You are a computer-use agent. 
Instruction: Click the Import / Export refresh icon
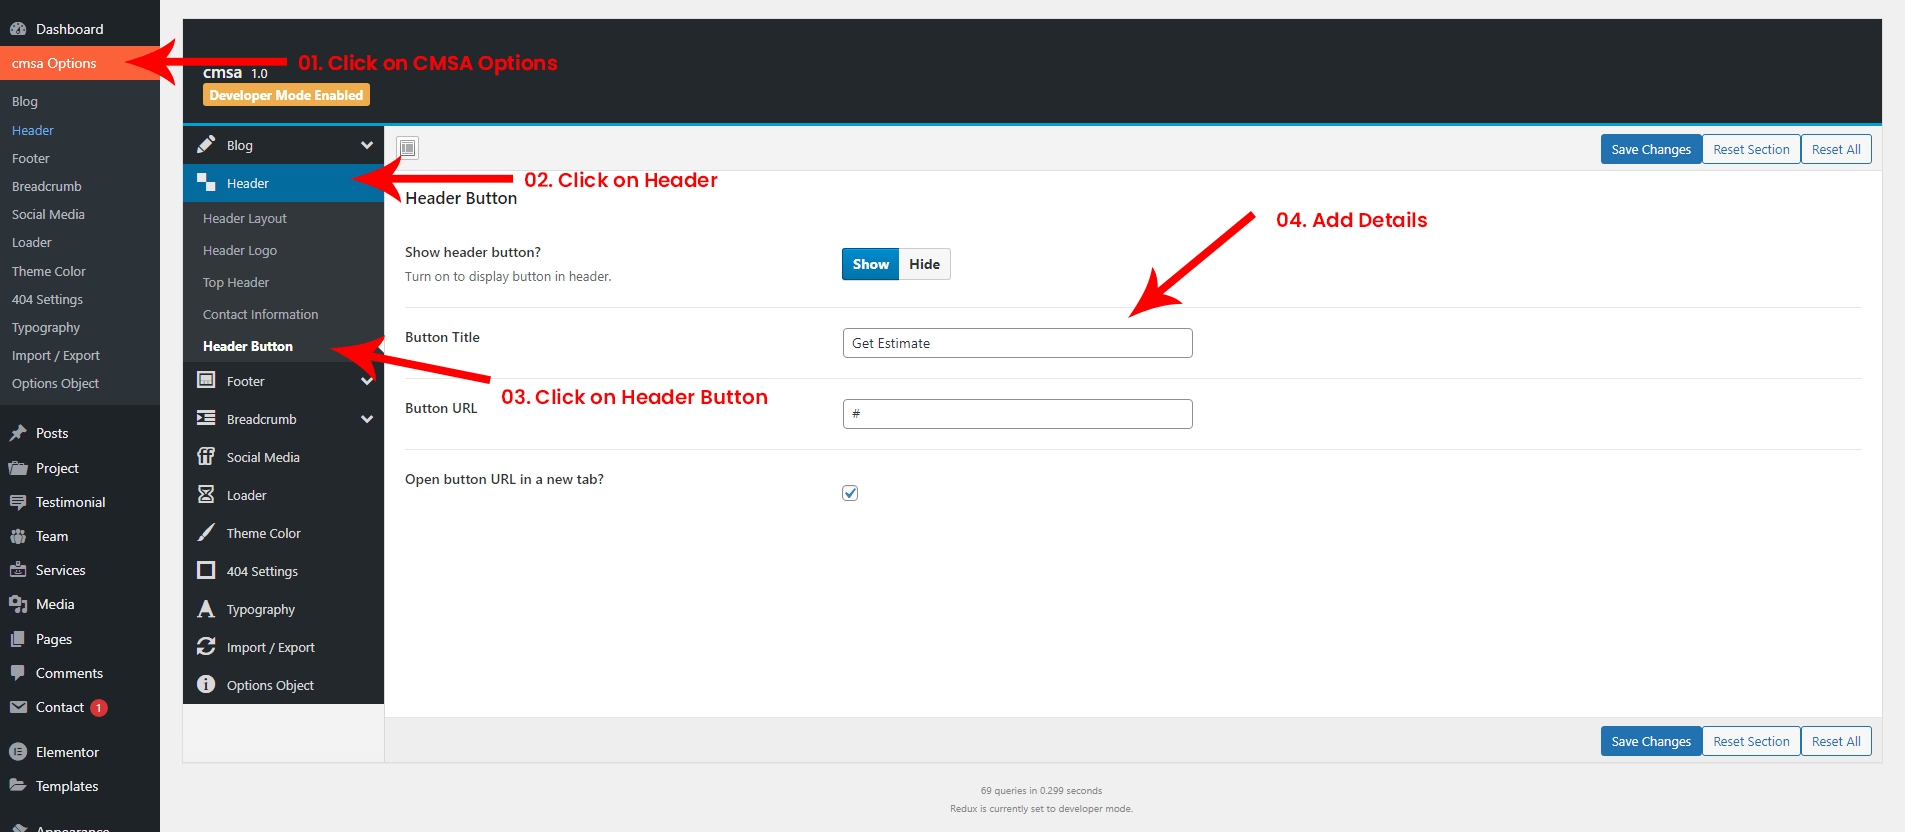click(x=206, y=647)
